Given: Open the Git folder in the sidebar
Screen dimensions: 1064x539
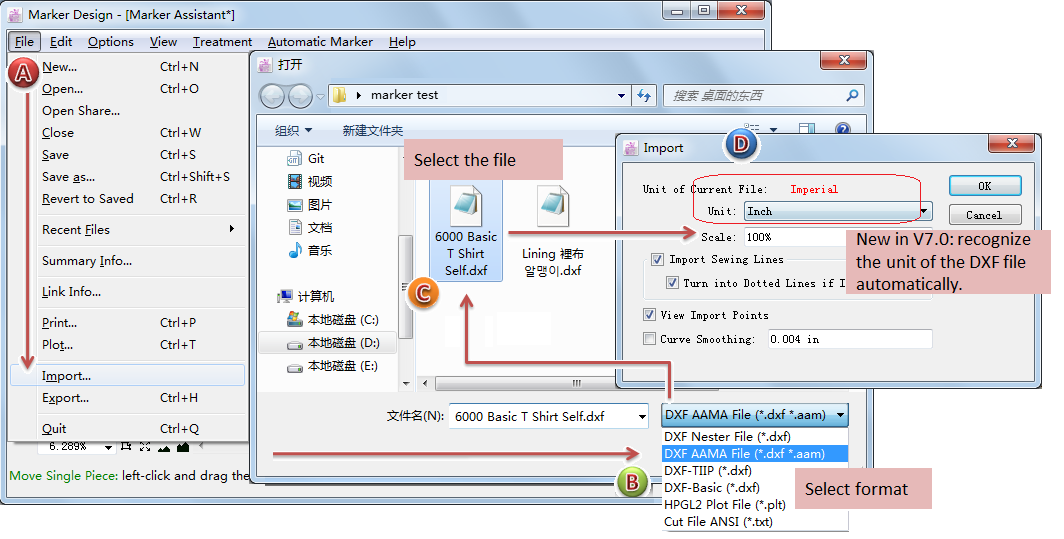Looking at the screenshot, I should click(294, 158).
